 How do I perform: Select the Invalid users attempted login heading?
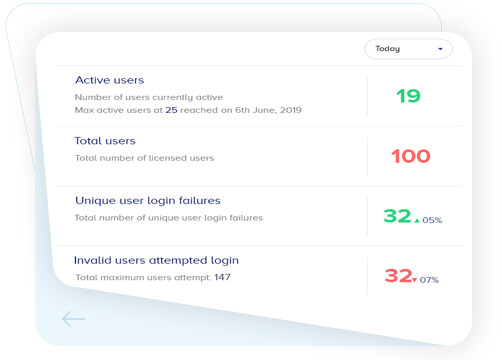click(156, 260)
